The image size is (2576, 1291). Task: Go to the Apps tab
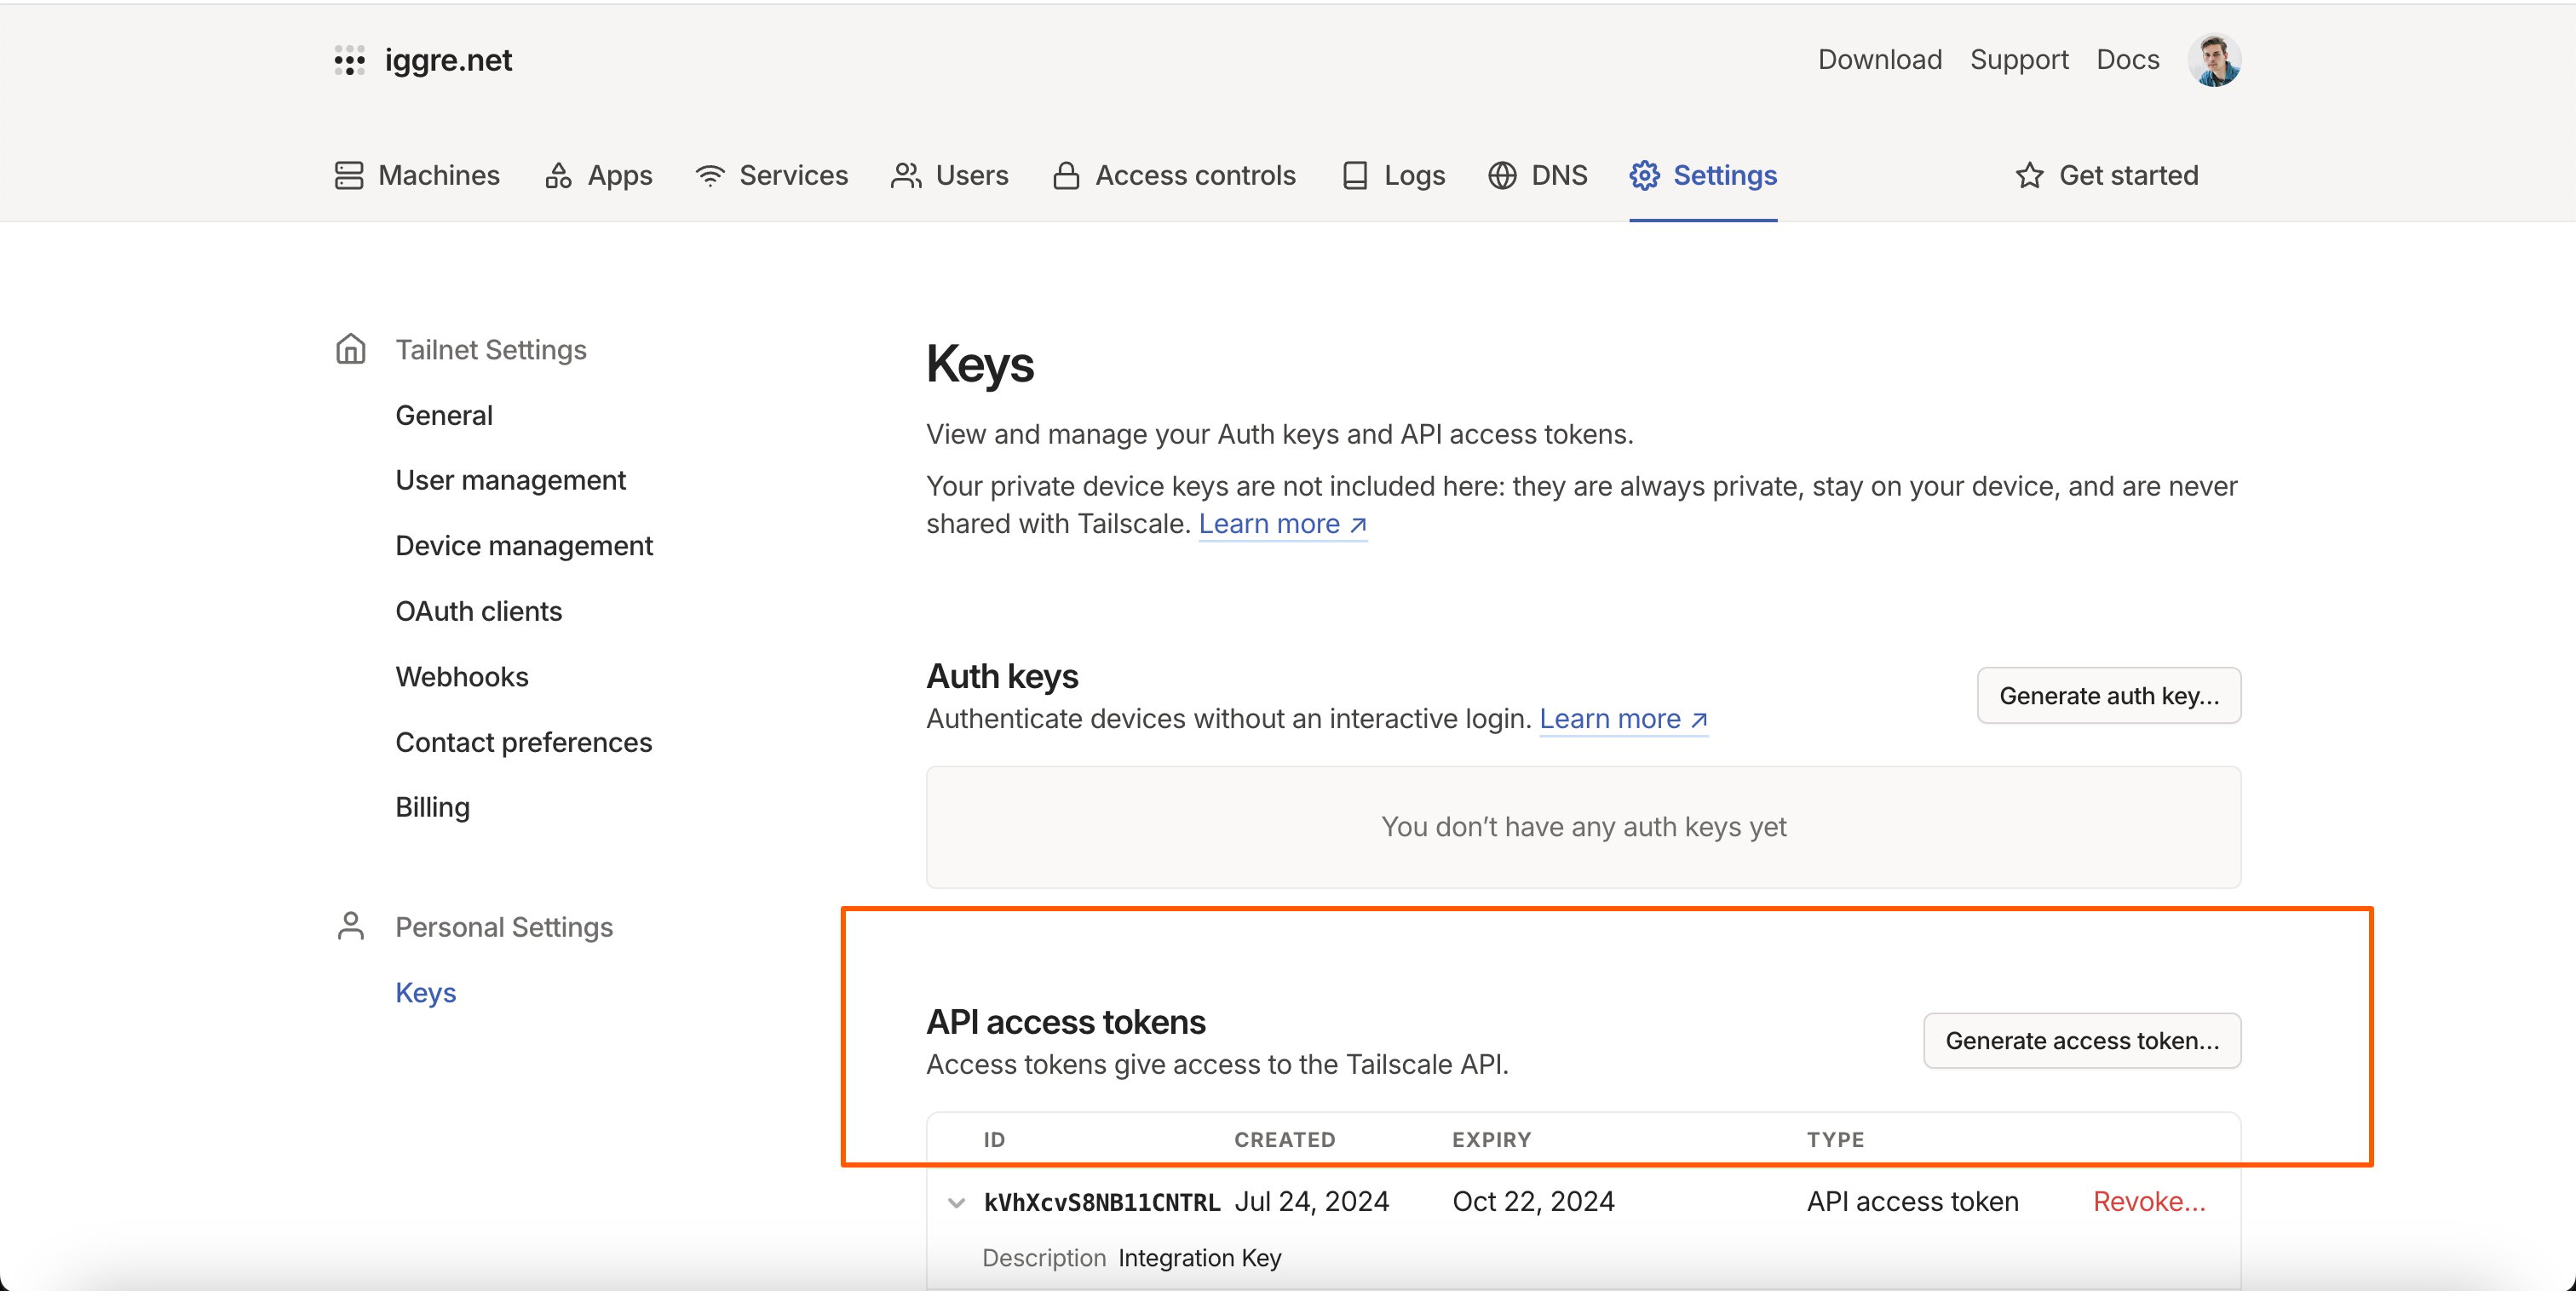coord(598,175)
